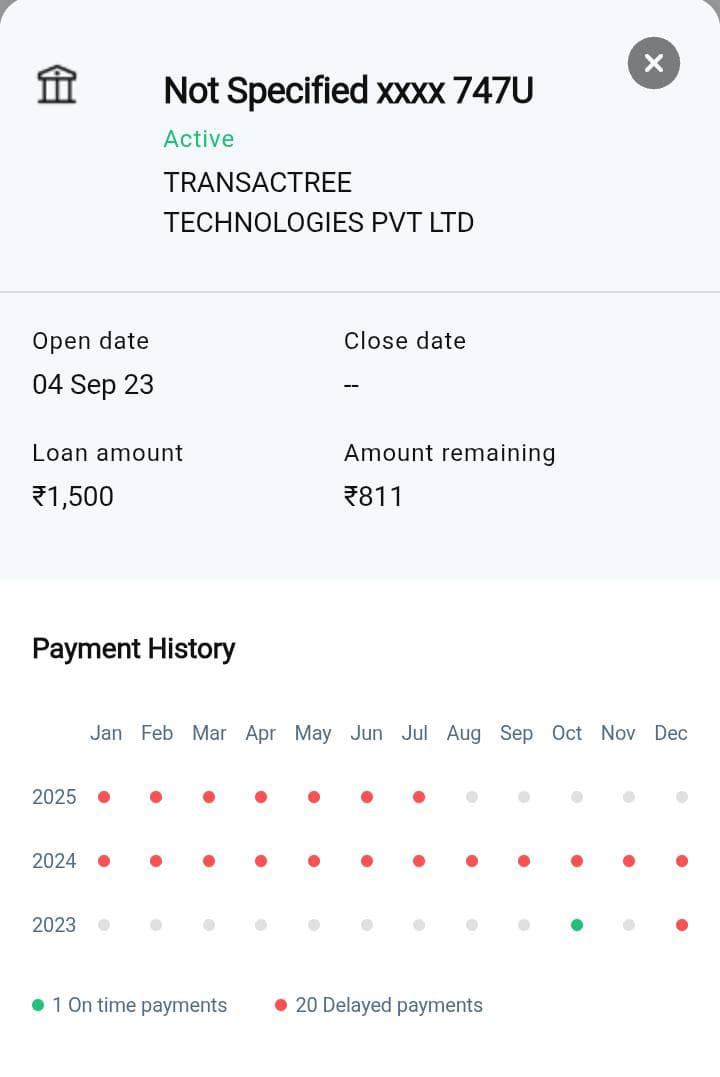Click the June 2024 red dot
The width and height of the screenshot is (720, 1077).
(367, 861)
